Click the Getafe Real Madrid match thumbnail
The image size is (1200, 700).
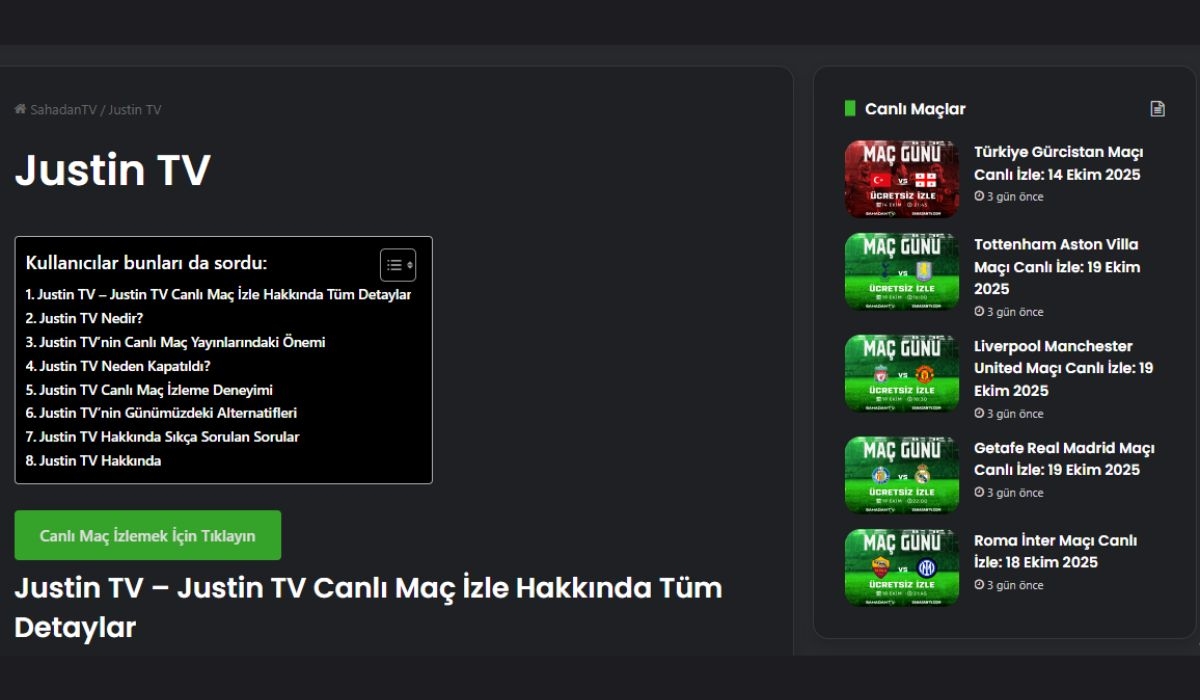pos(901,474)
